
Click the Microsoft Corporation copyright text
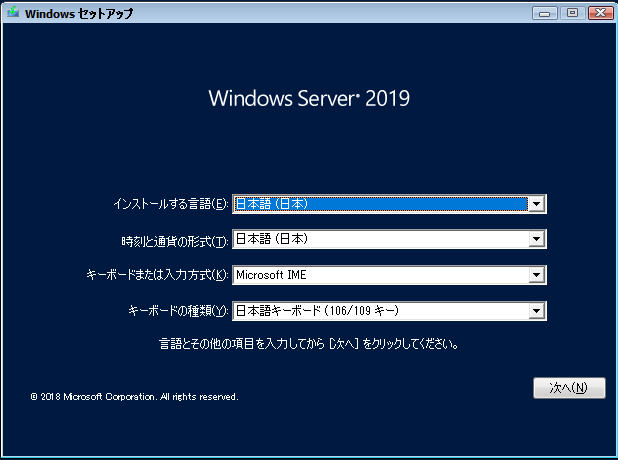(x=134, y=397)
